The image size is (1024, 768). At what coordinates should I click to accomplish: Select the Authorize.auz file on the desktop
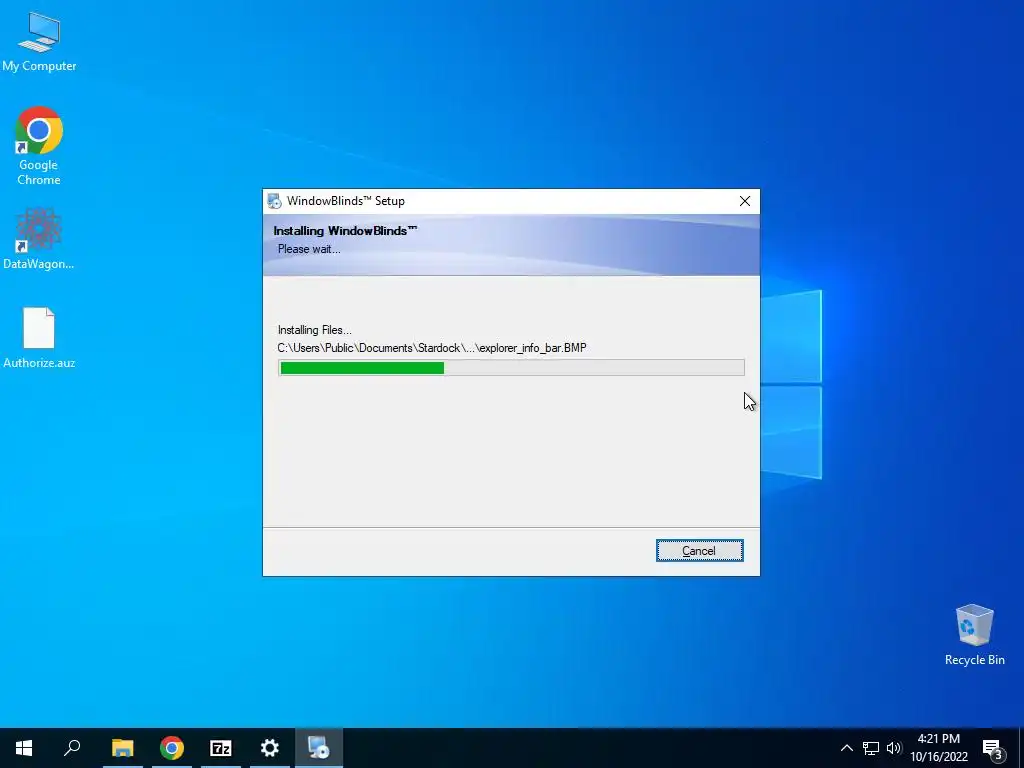(x=39, y=338)
